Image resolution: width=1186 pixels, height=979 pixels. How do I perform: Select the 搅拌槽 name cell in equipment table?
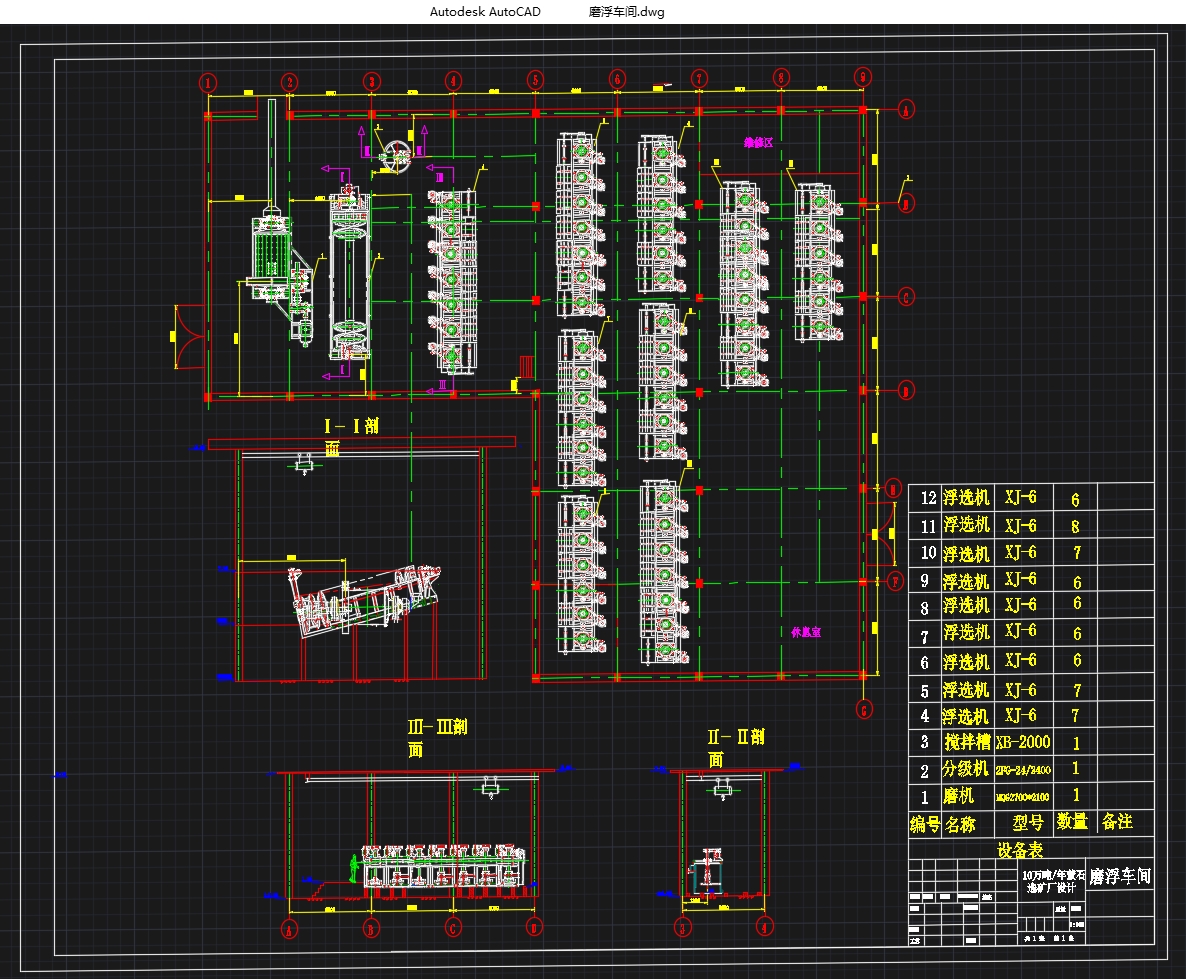click(x=967, y=742)
